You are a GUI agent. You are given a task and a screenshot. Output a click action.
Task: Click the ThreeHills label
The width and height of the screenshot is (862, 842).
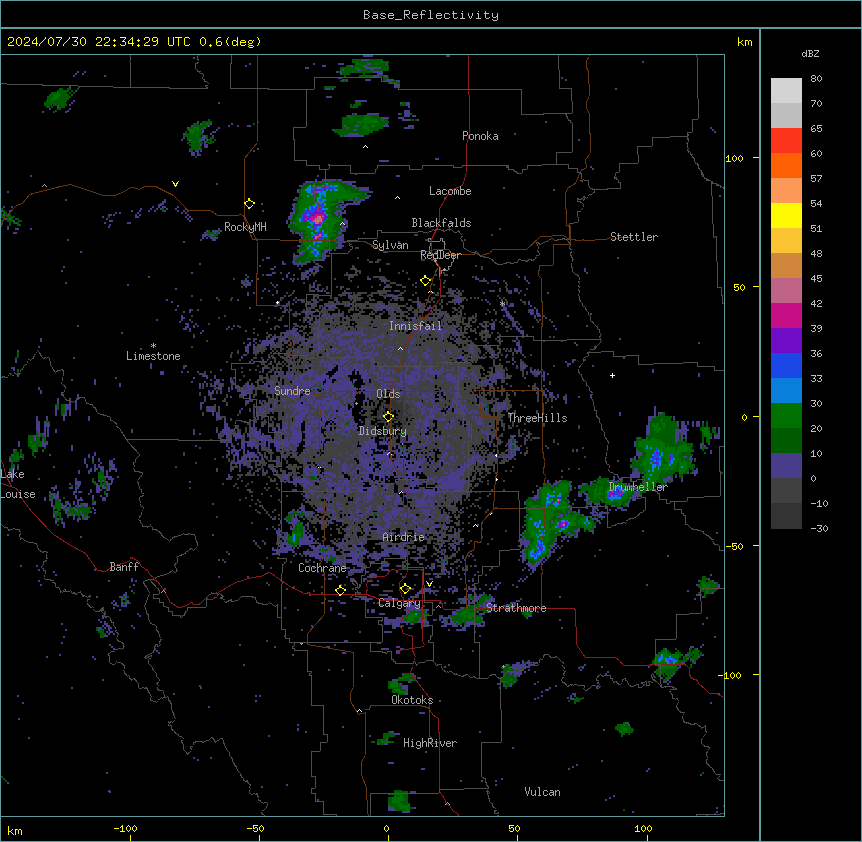(x=537, y=418)
